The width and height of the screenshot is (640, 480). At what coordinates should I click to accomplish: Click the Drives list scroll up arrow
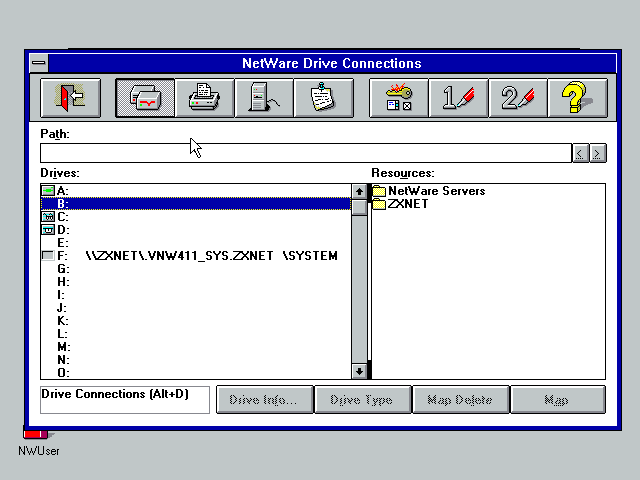click(x=359, y=191)
